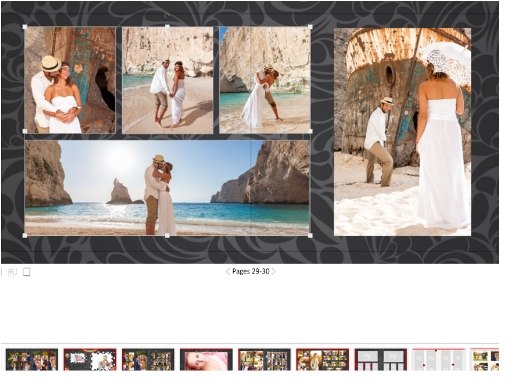Select the photo of couple embracing by rusty hull
Image resolution: width=516 pixels, height=388 pixels.
[70, 80]
